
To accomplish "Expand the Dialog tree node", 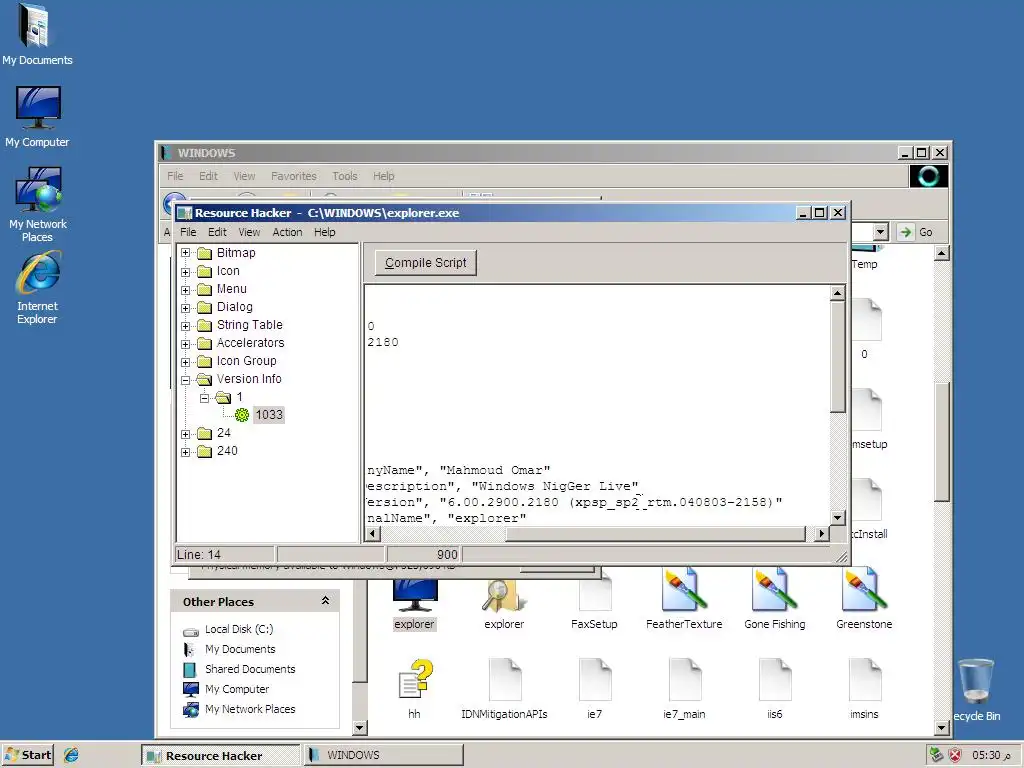I will click(185, 308).
